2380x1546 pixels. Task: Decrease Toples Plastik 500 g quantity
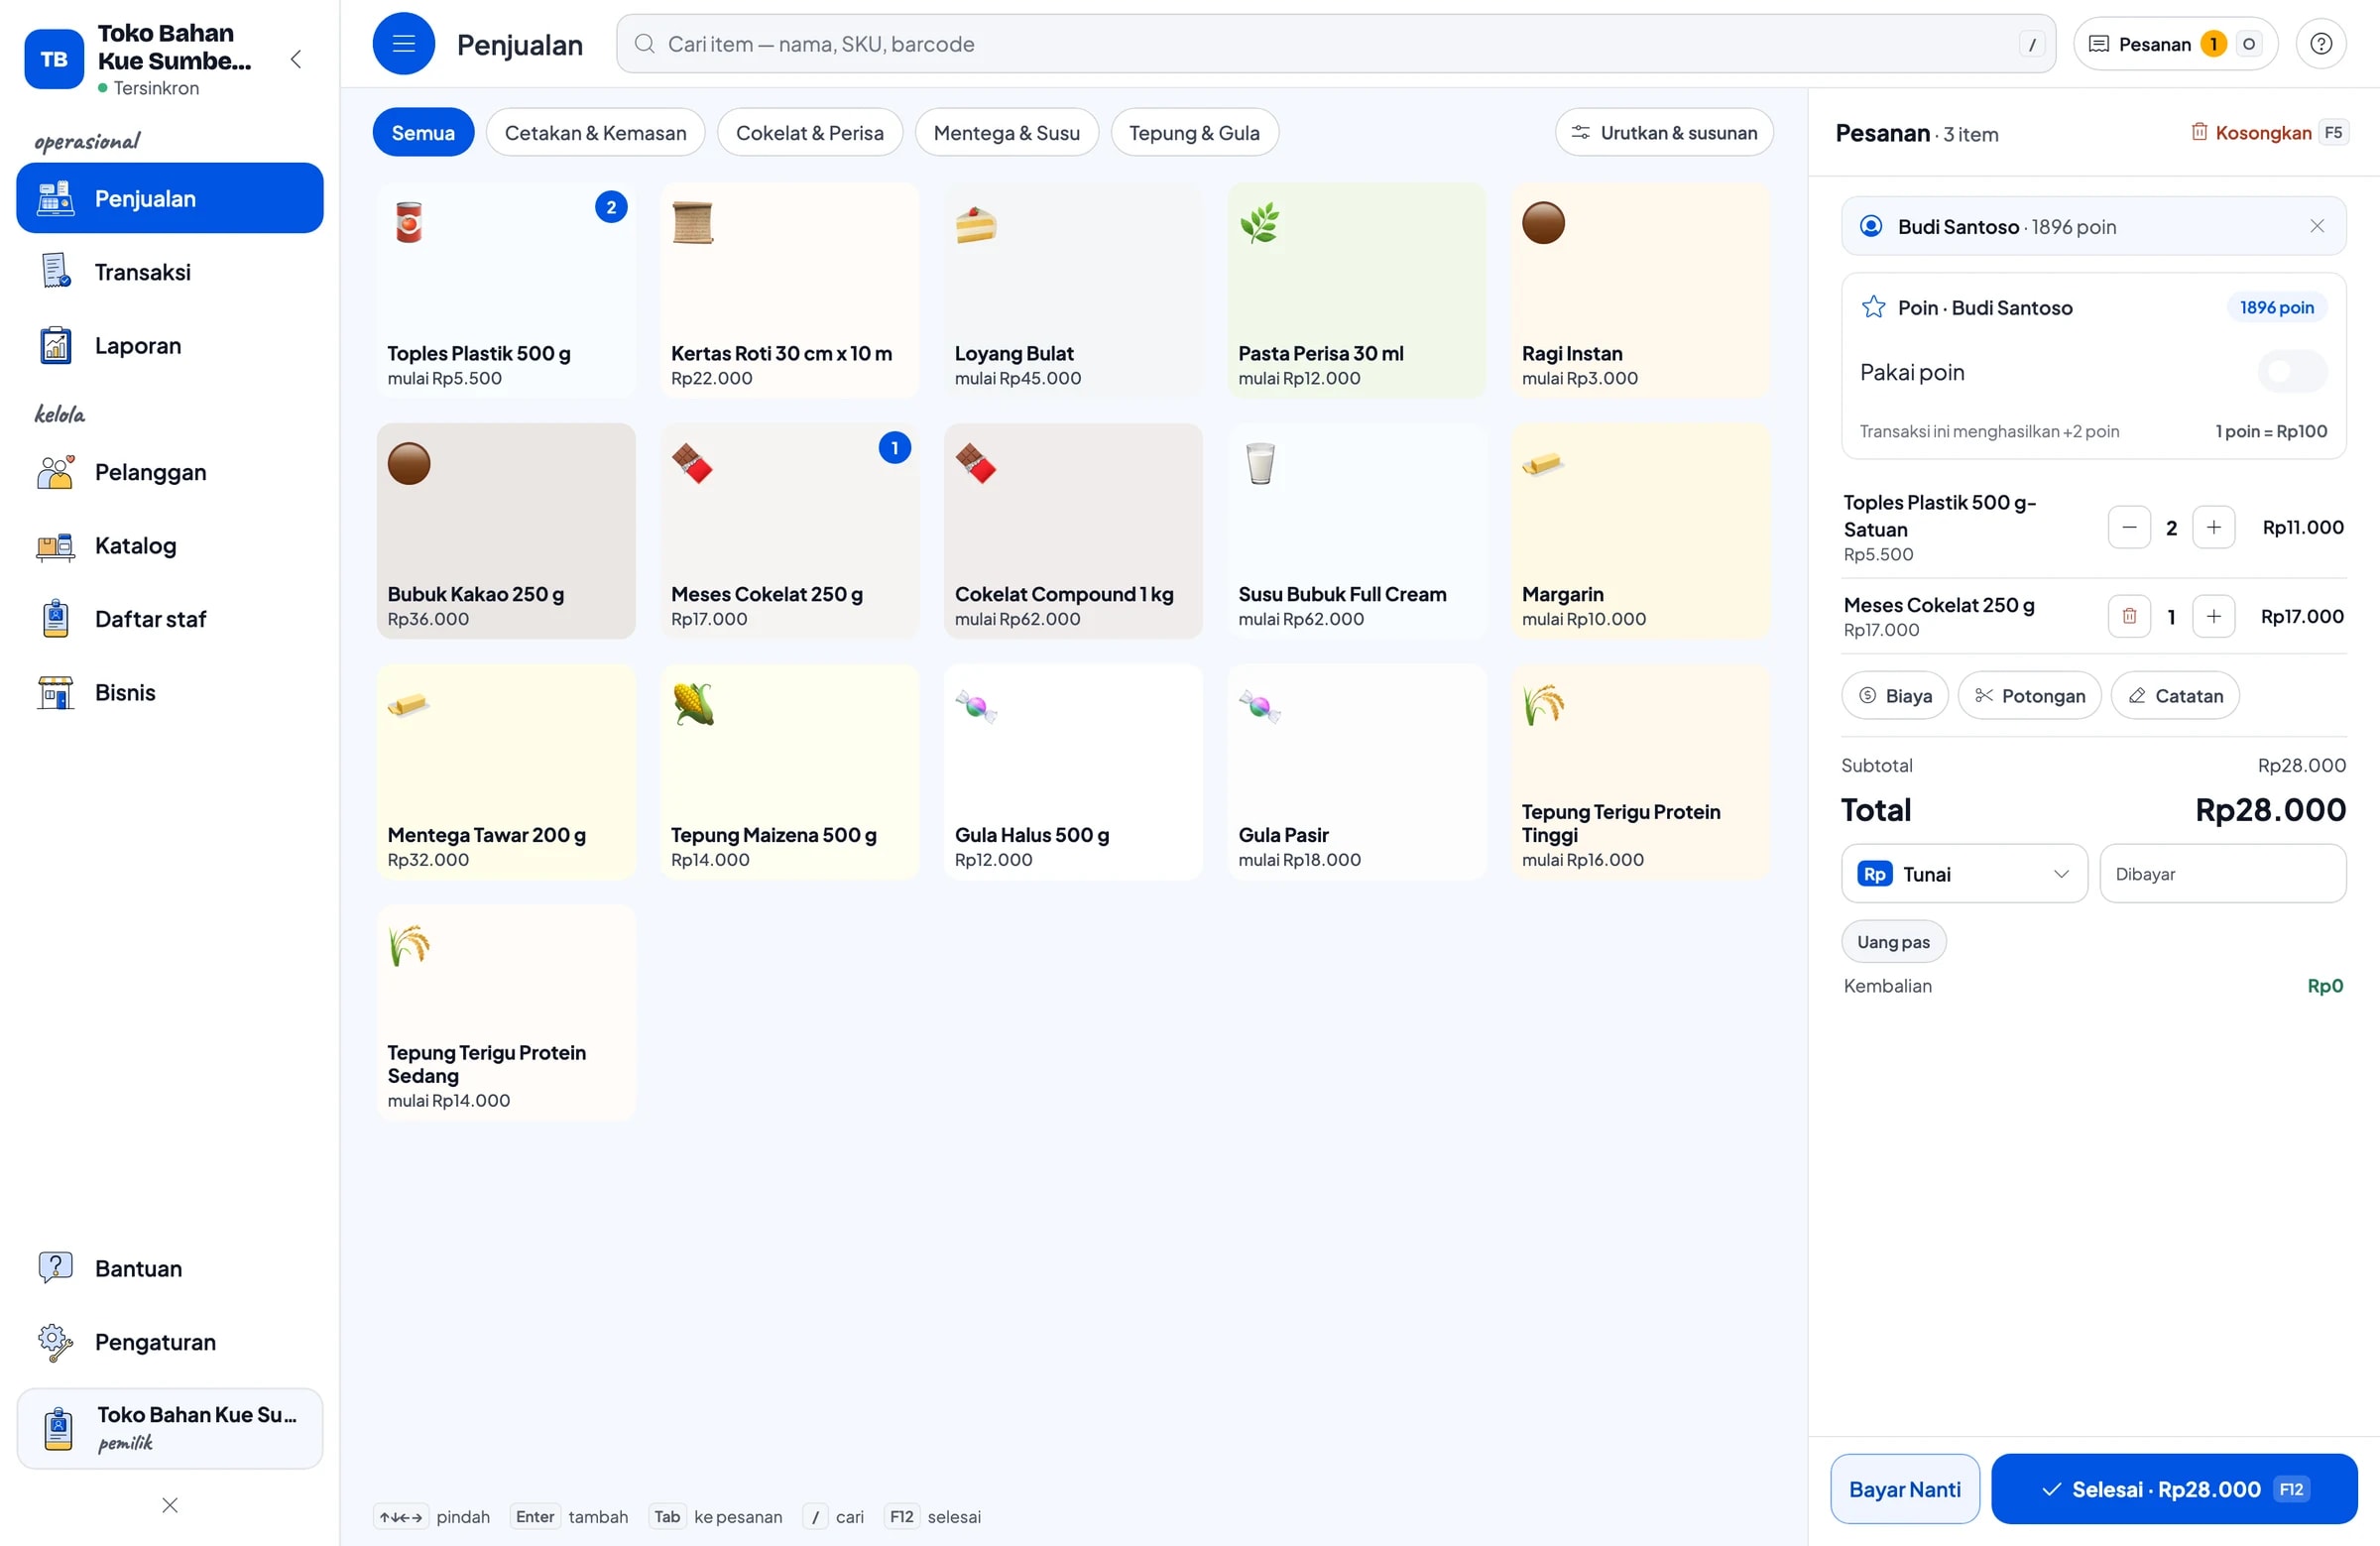[x=2128, y=527]
